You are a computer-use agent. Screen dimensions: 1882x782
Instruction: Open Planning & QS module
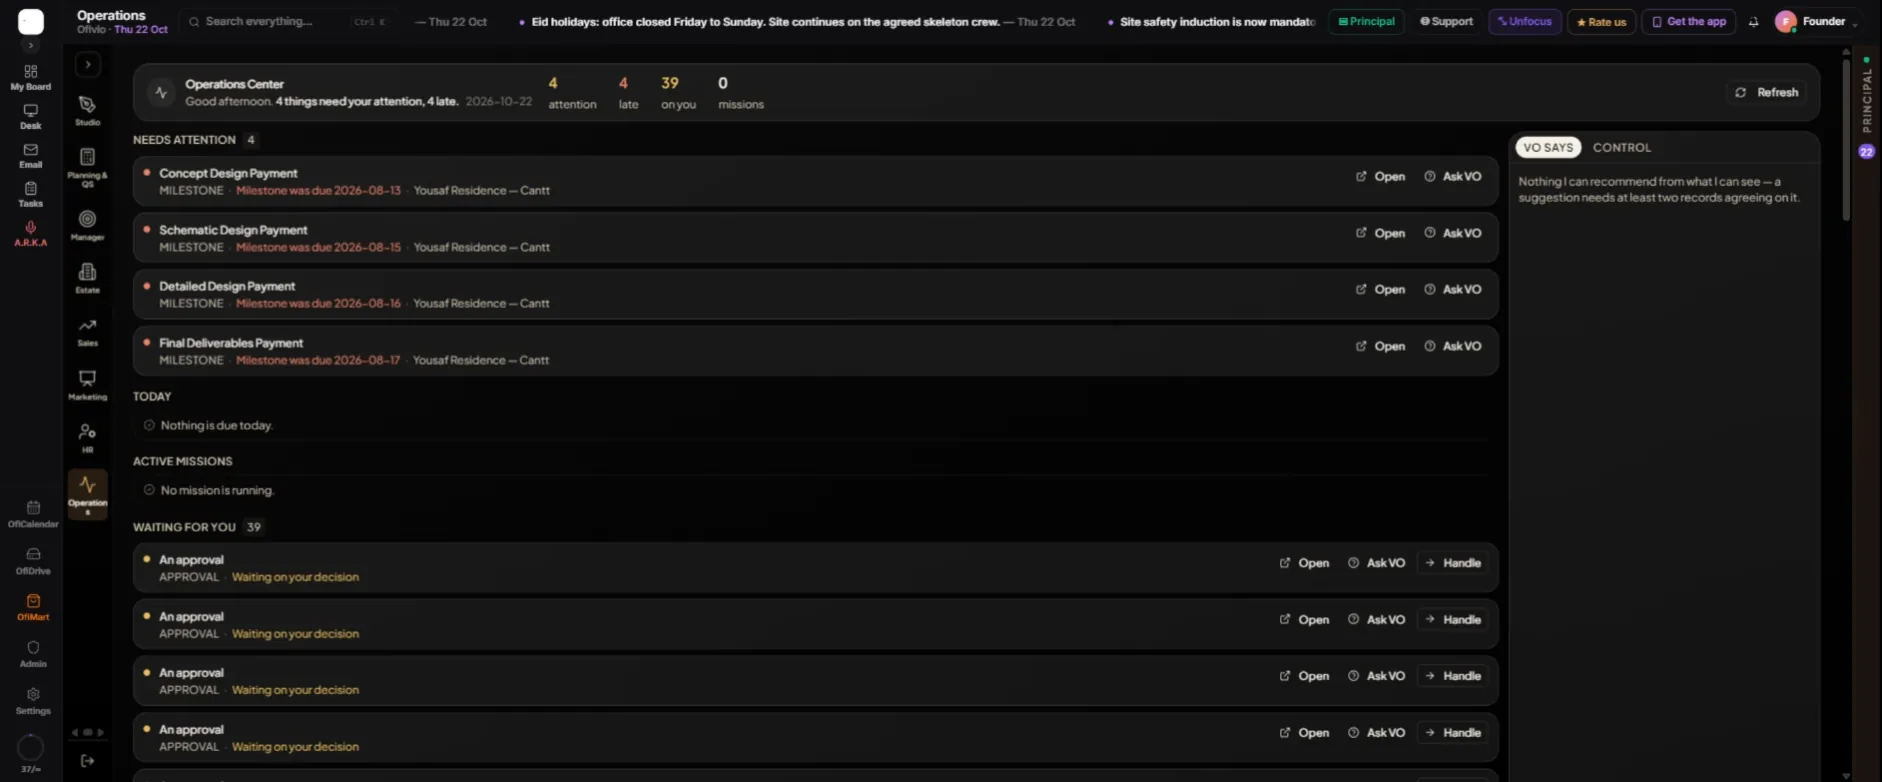pos(88,167)
